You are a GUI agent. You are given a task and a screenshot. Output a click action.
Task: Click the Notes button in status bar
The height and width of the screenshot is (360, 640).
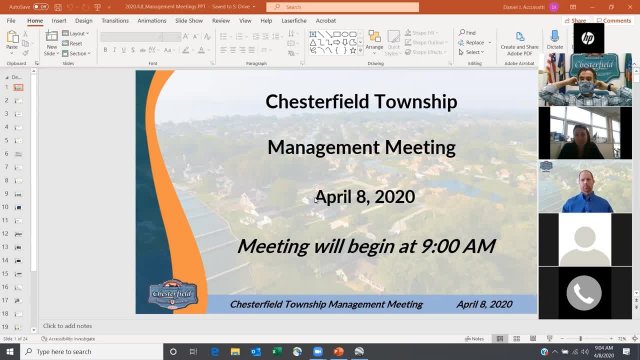474,339
